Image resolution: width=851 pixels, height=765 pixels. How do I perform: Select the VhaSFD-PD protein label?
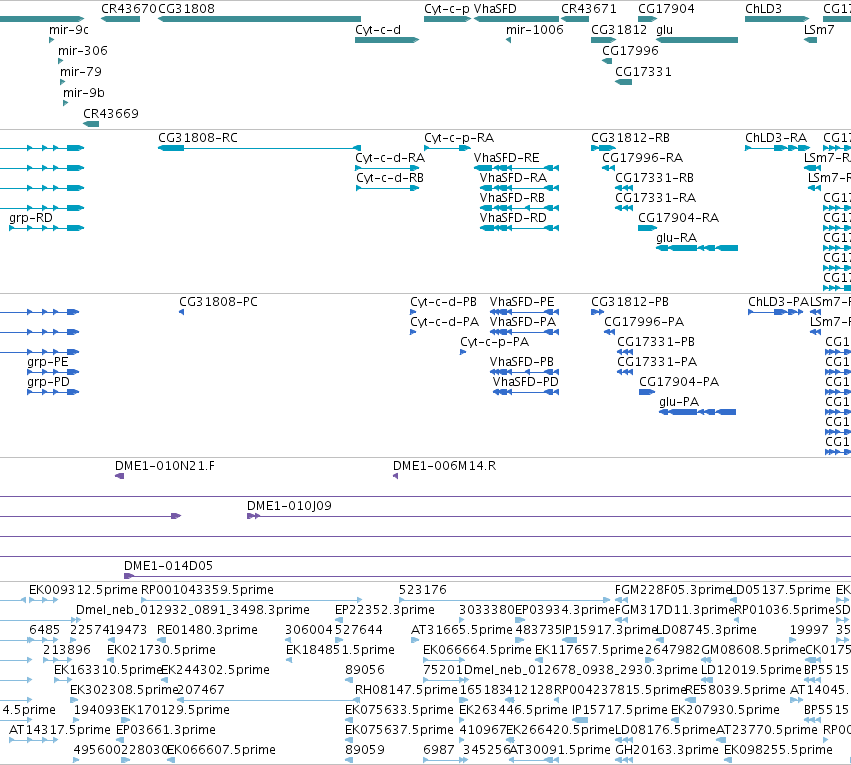(525, 382)
